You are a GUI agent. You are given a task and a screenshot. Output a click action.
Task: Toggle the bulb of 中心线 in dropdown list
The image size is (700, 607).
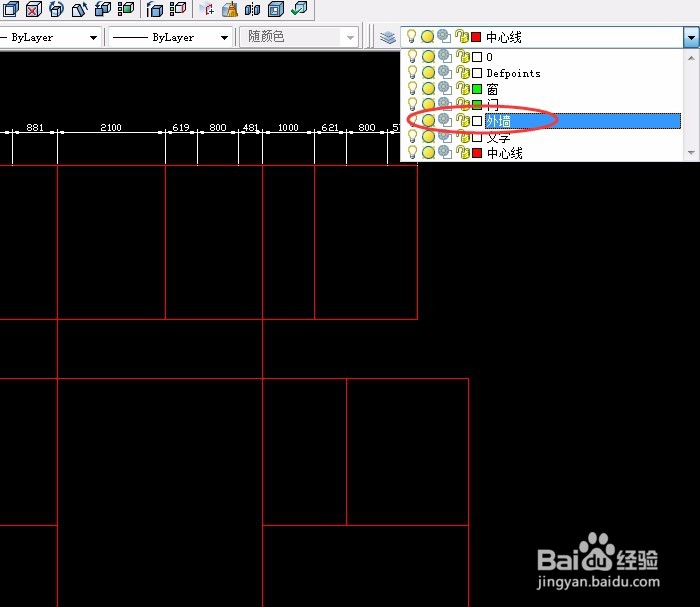(x=412, y=152)
